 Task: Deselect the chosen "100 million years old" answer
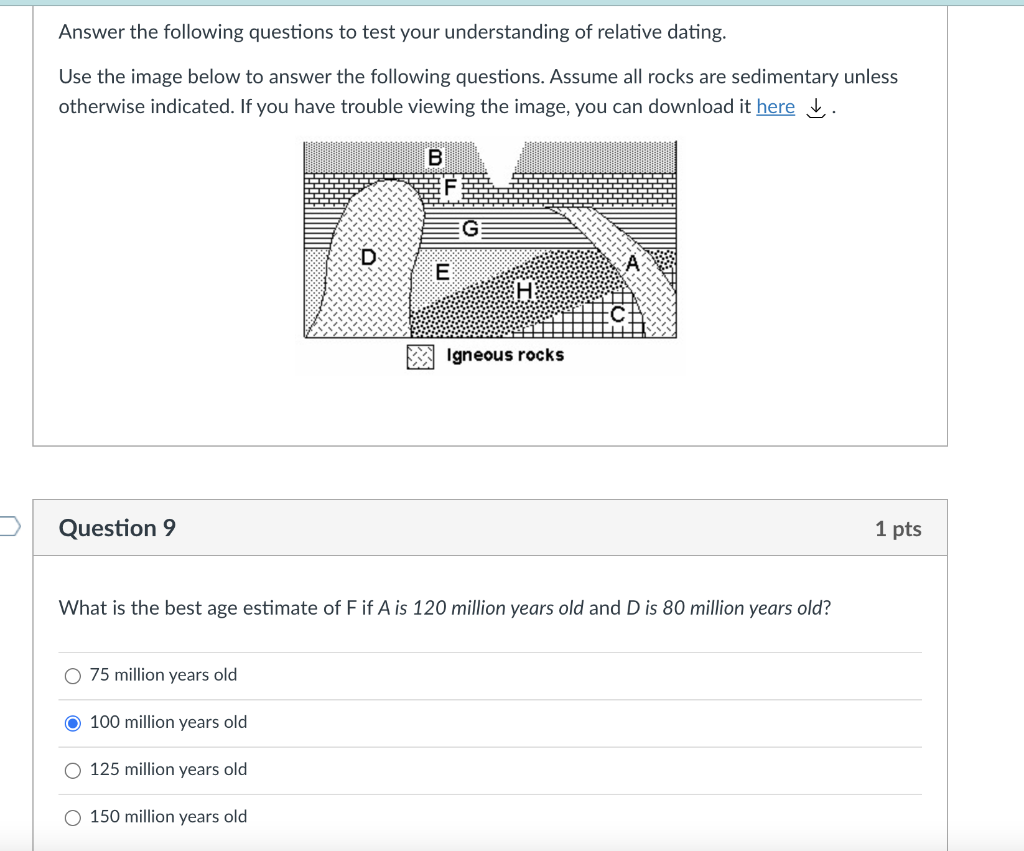72,722
